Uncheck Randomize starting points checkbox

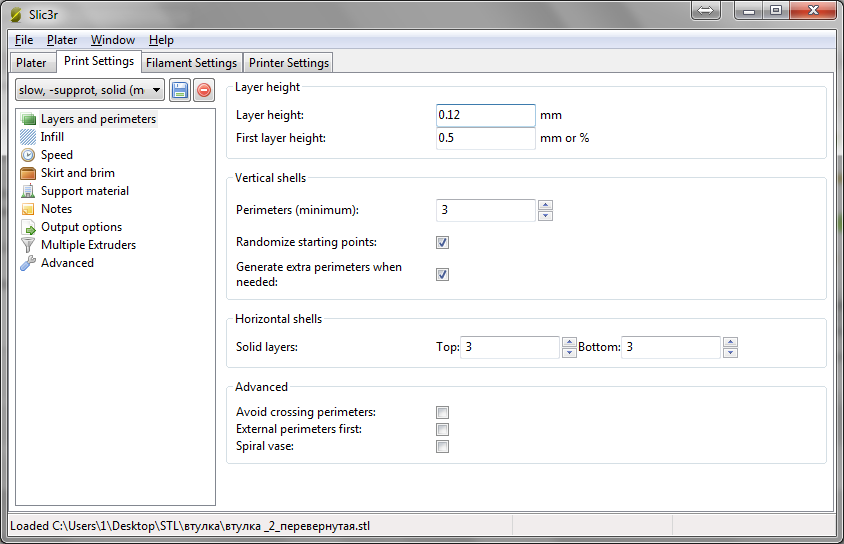(442, 242)
